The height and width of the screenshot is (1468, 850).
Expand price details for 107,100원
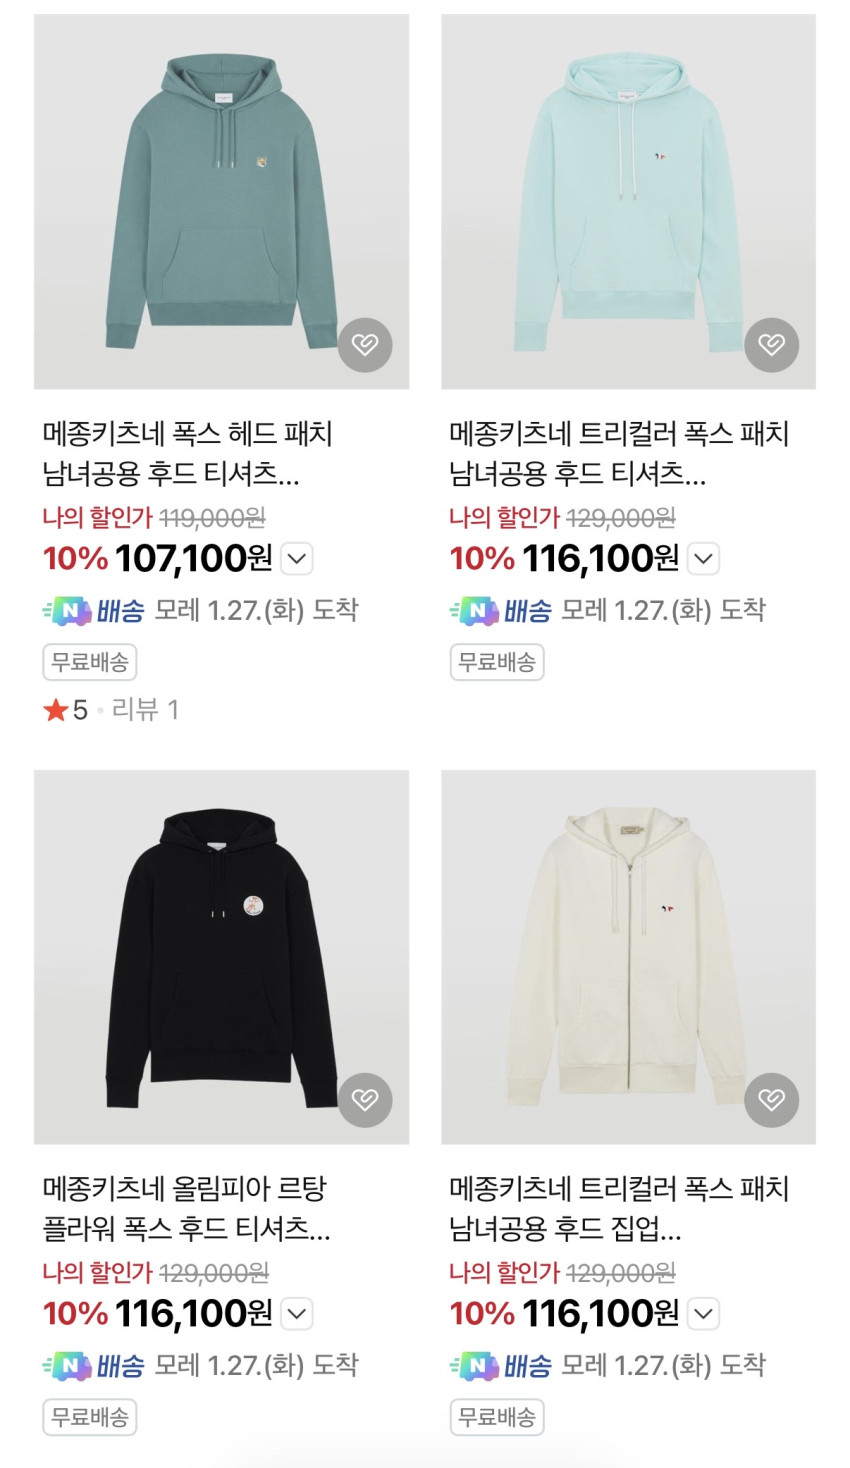pyautogui.click(x=297, y=559)
